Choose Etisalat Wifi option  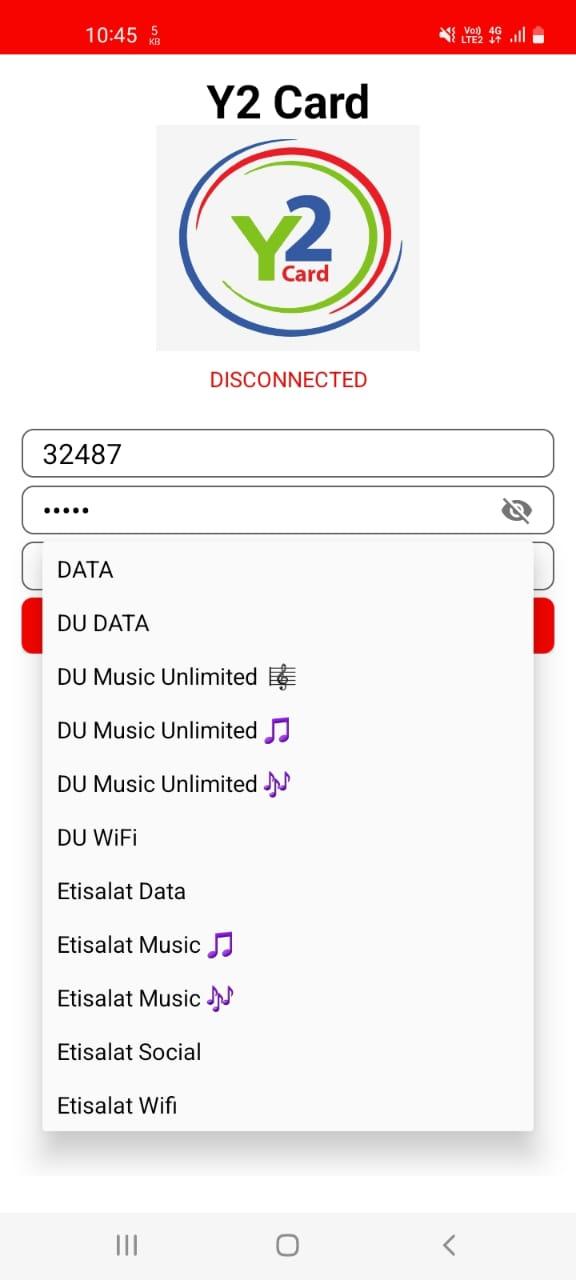tap(288, 1105)
